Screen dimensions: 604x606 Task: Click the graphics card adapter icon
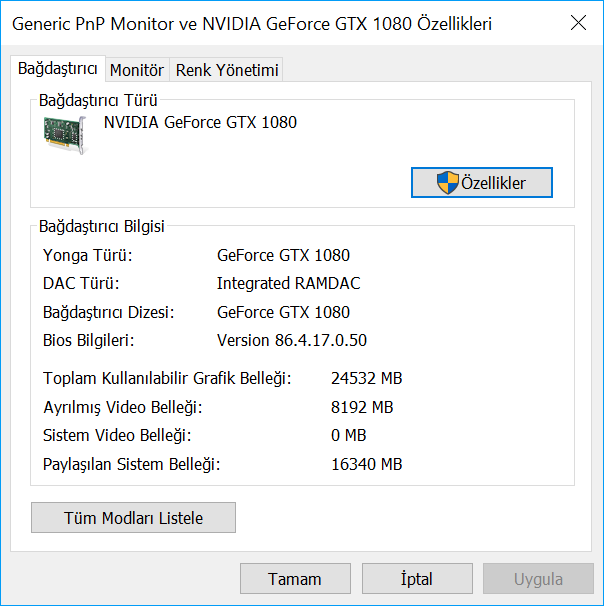pos(65,135)
